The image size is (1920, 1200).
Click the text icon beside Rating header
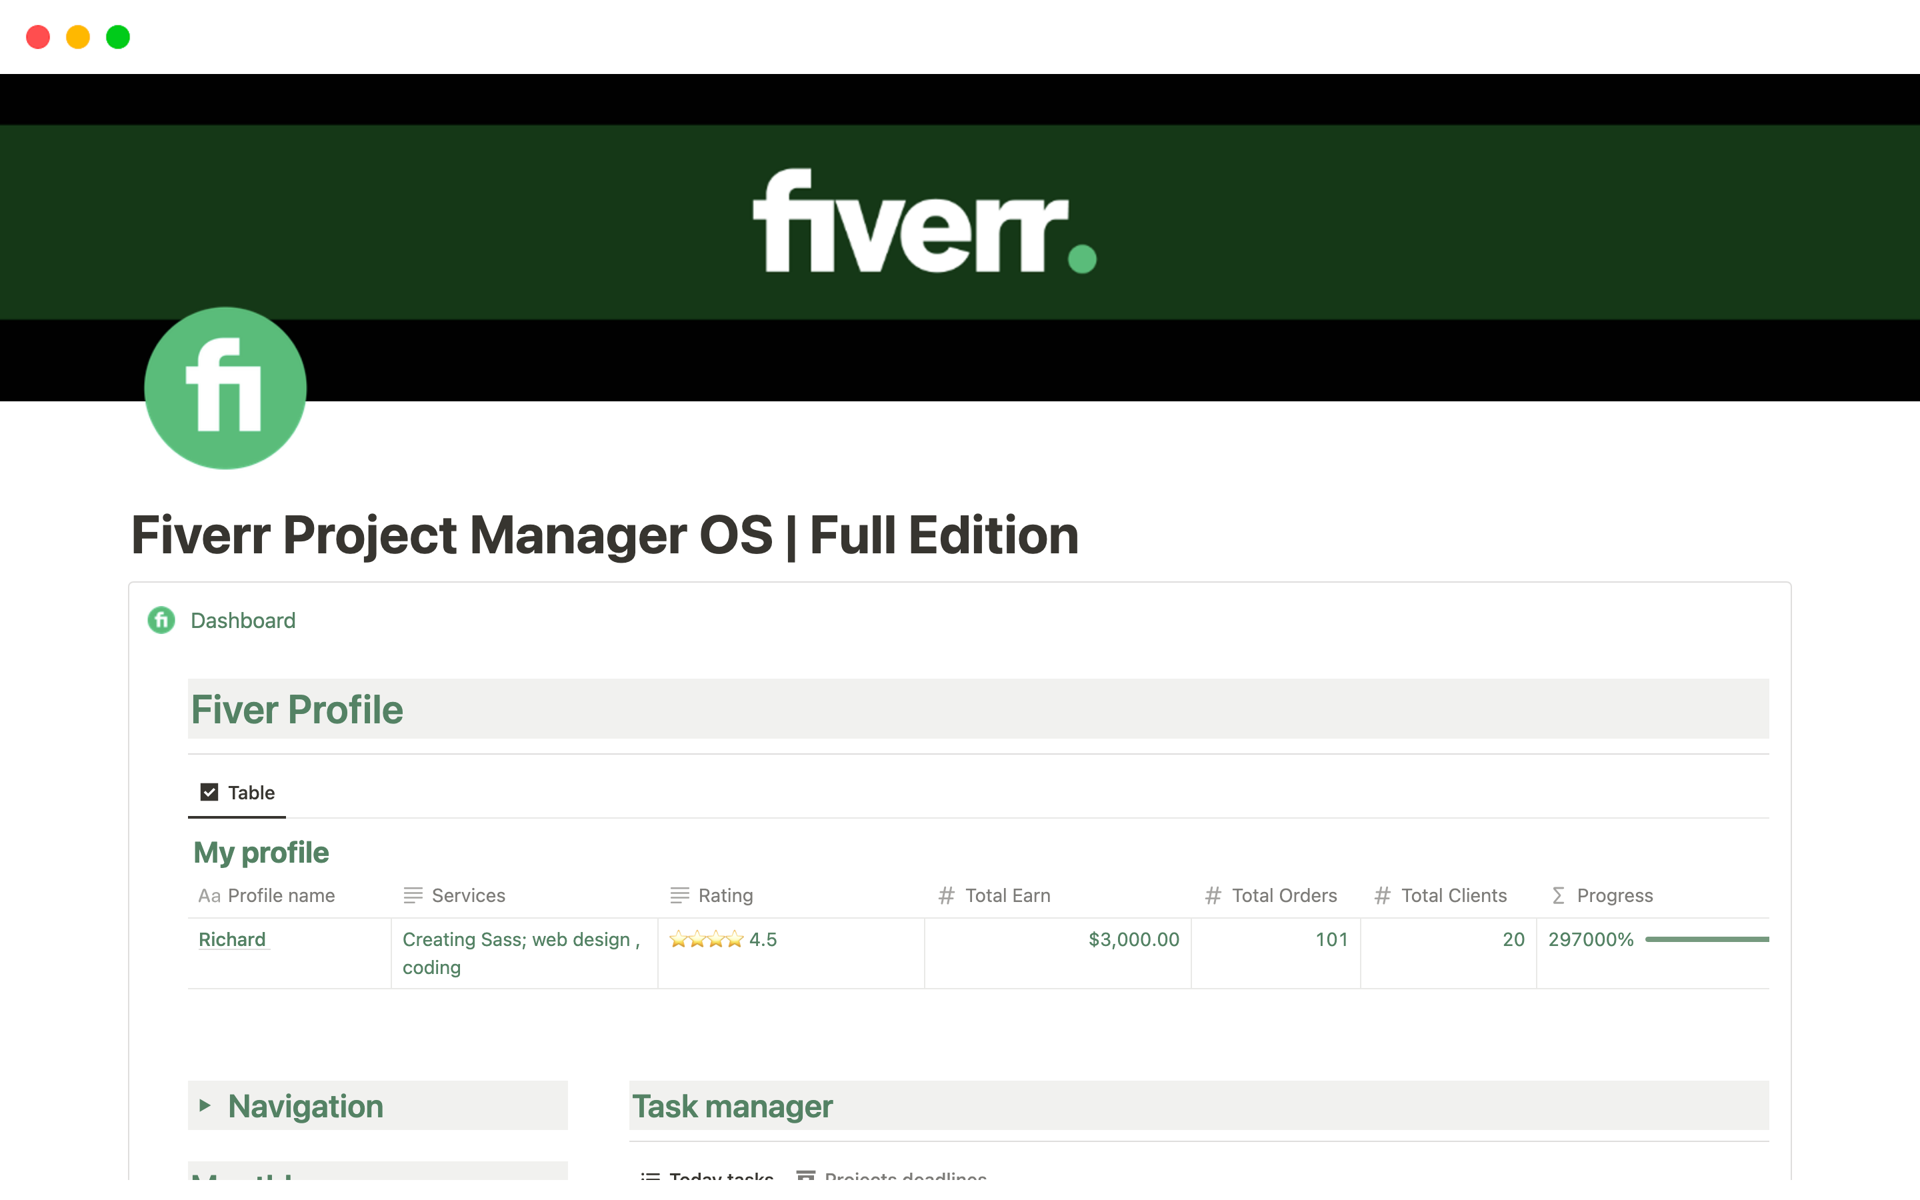click(x=680, y=895)
